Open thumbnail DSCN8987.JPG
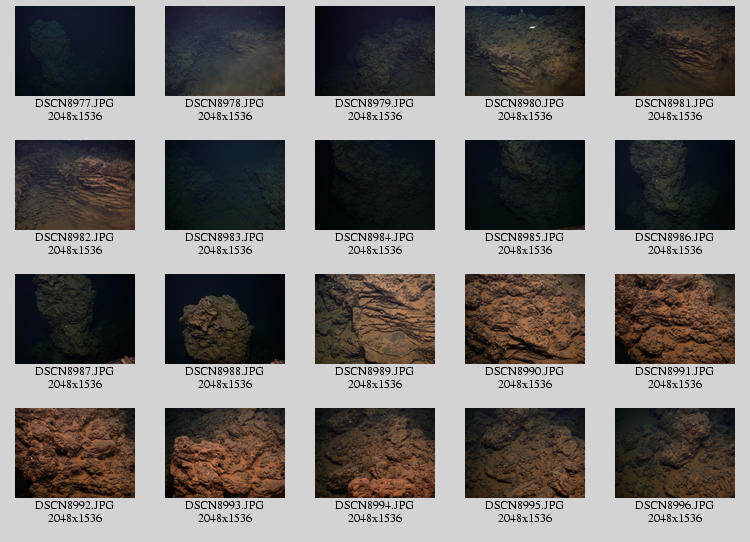Viewport: 750px width, 542px height. click(x=75, y=319)
